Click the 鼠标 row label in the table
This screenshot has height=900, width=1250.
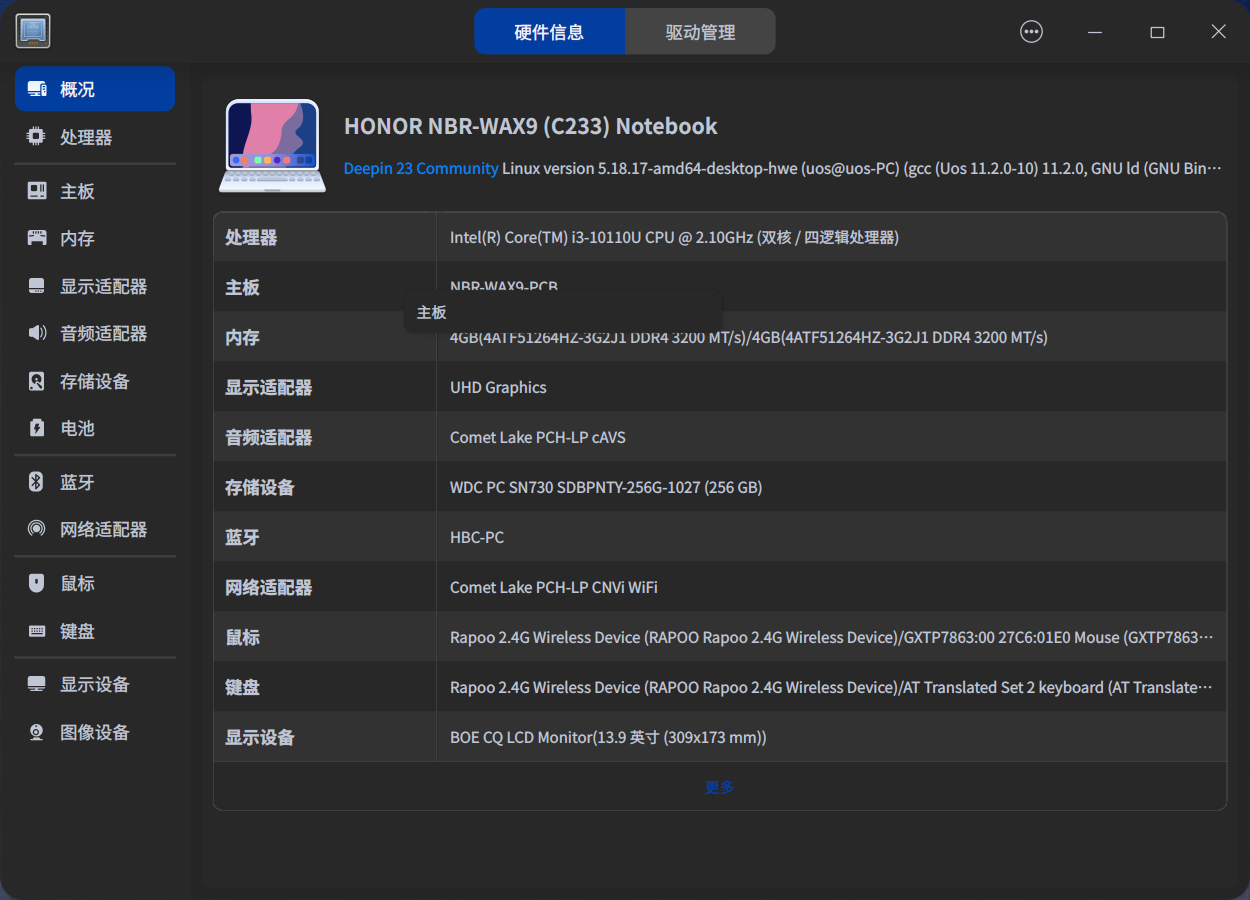242,637
